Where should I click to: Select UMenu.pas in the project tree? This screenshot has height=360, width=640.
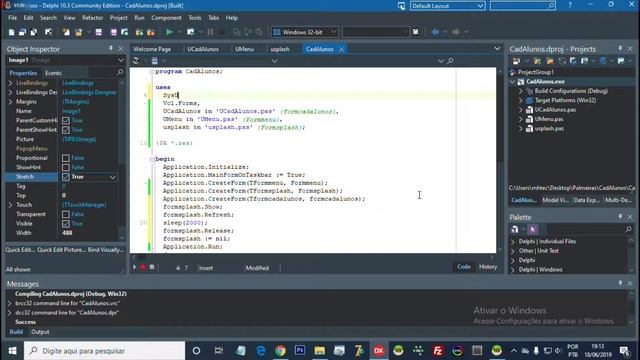(549, 119)
